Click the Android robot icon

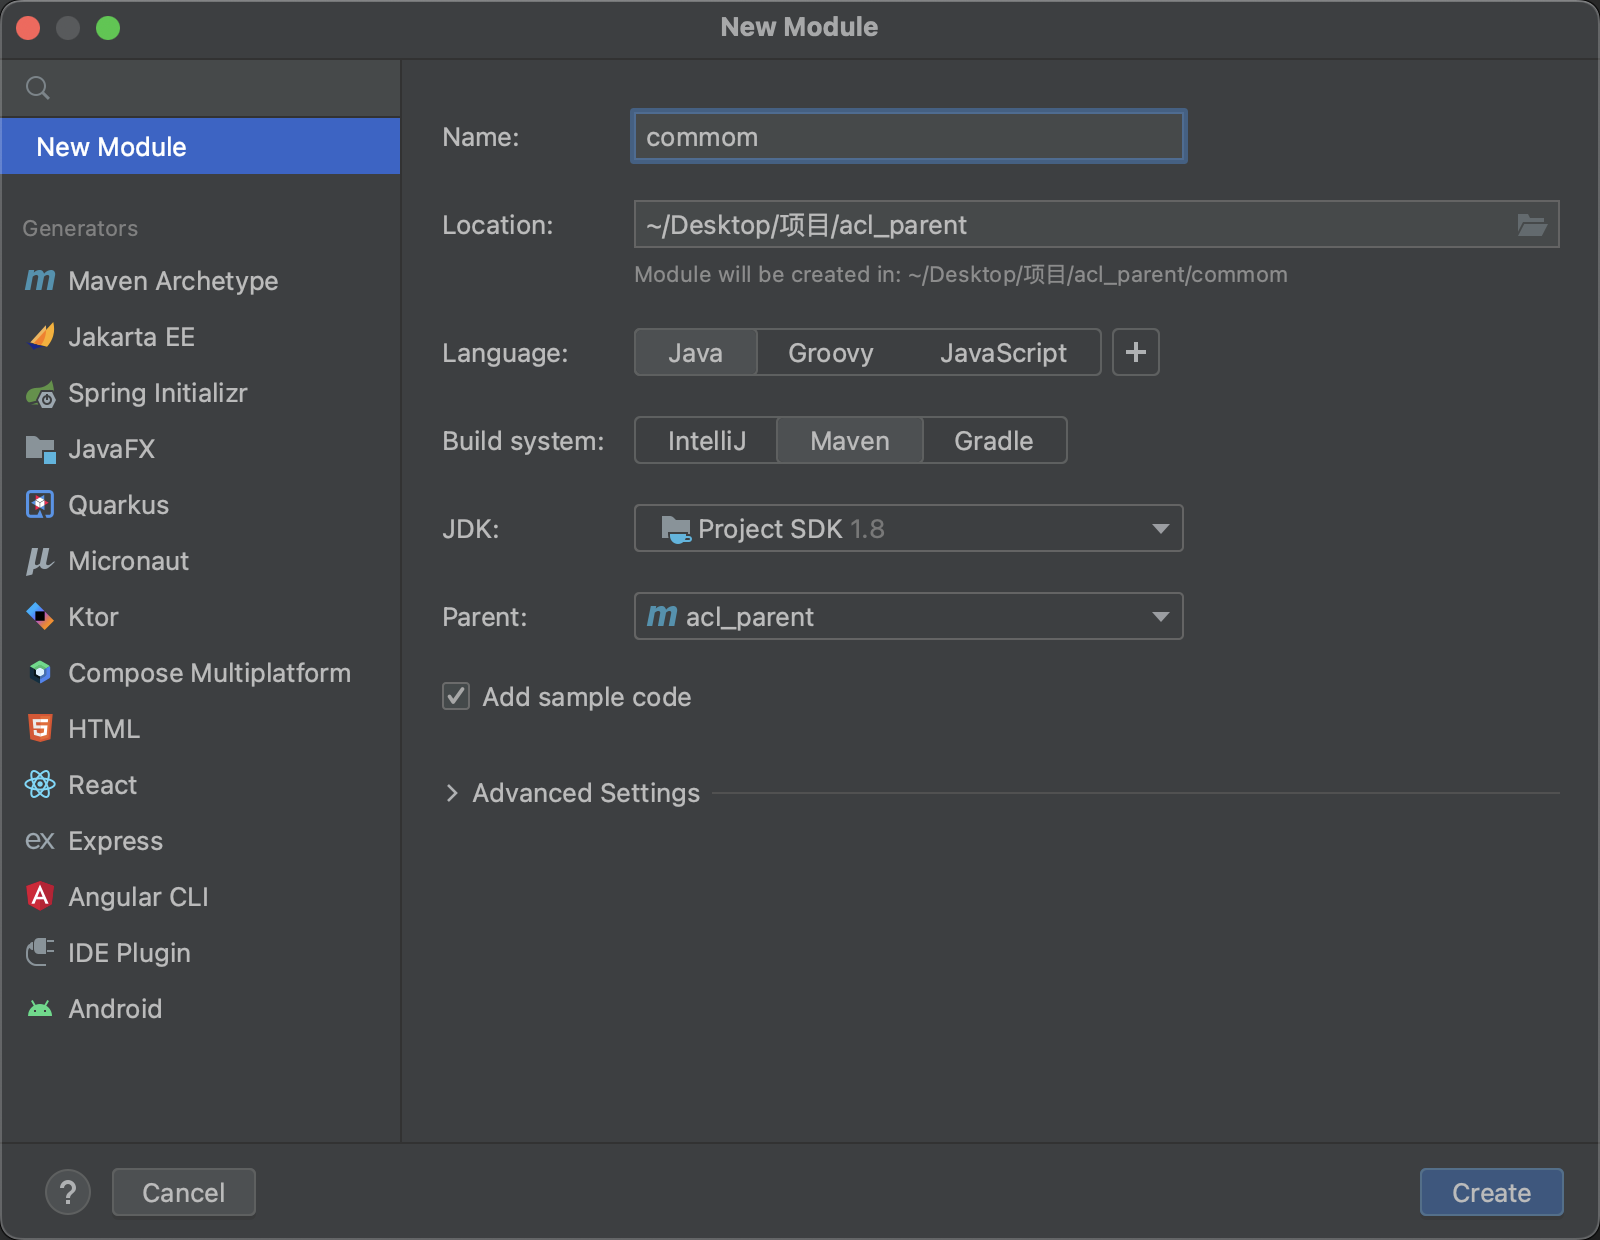click(x=40, y=1009)
